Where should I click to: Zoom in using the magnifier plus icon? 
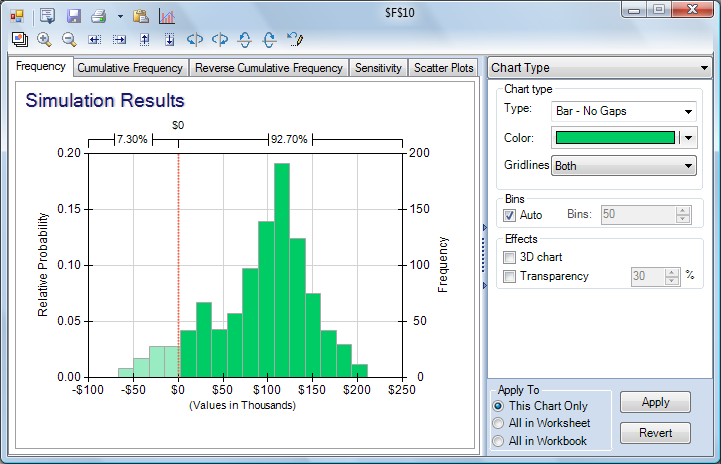[44, 39]
